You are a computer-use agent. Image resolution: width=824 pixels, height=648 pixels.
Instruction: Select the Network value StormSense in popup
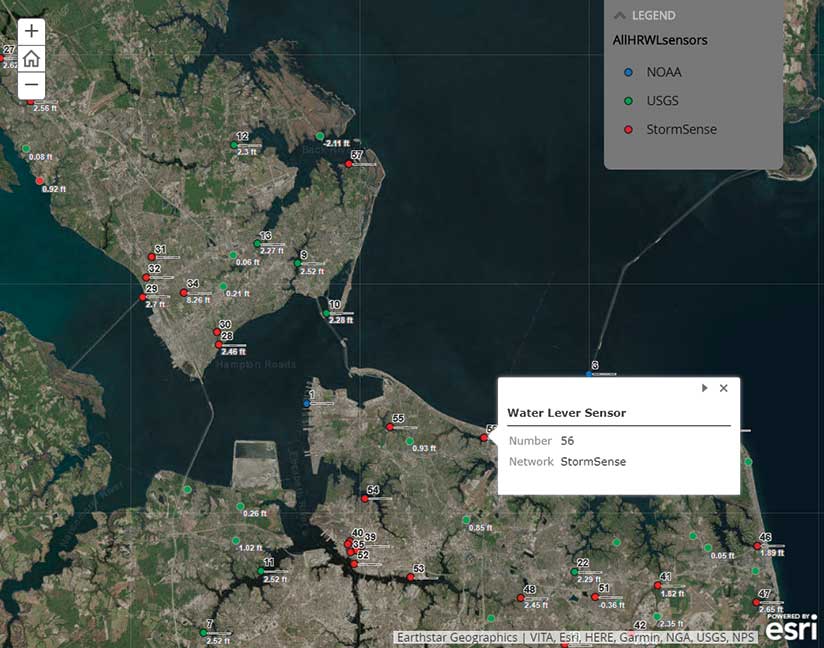[593, 462]
